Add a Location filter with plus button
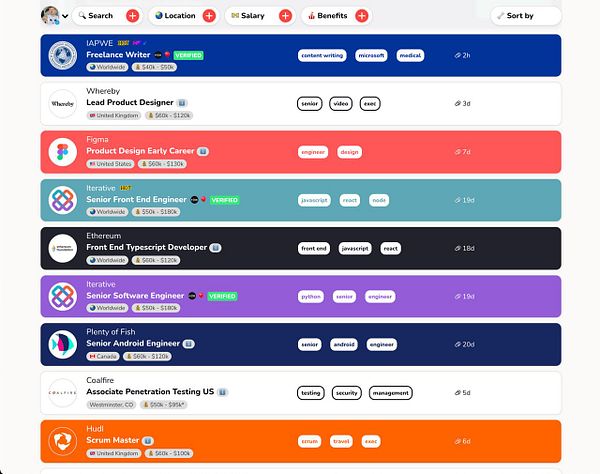600x474 pixels. pos(209,16)
